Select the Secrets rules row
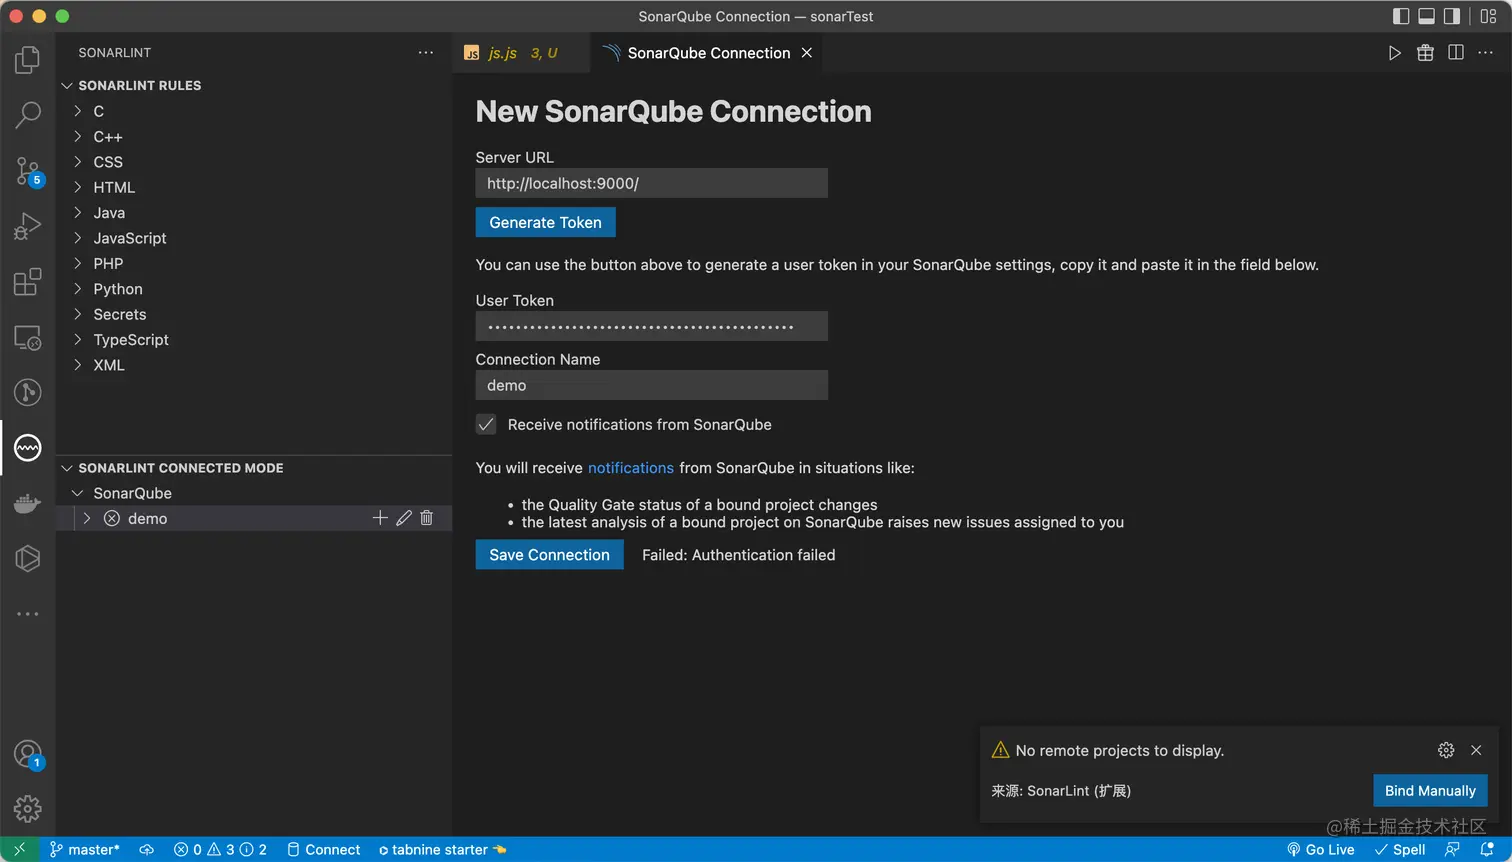Image resolution: width=1512 pixels, height=862 pixels. pyautogui.click(x=254, y=314)
